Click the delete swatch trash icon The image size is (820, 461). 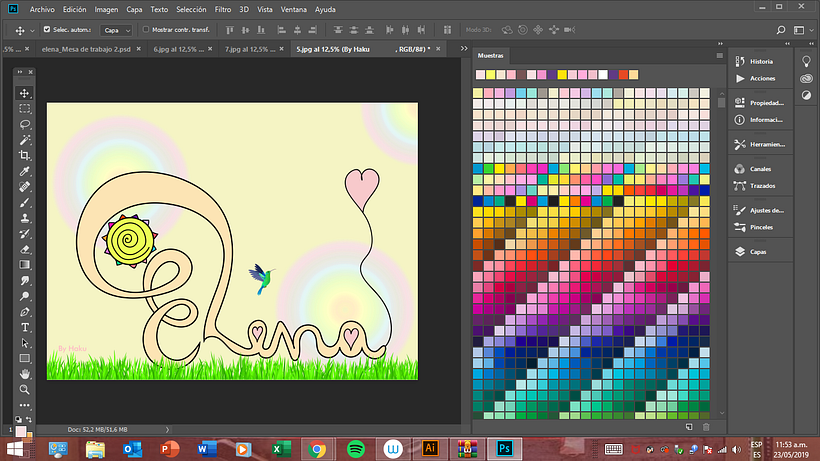coord(706,427)
